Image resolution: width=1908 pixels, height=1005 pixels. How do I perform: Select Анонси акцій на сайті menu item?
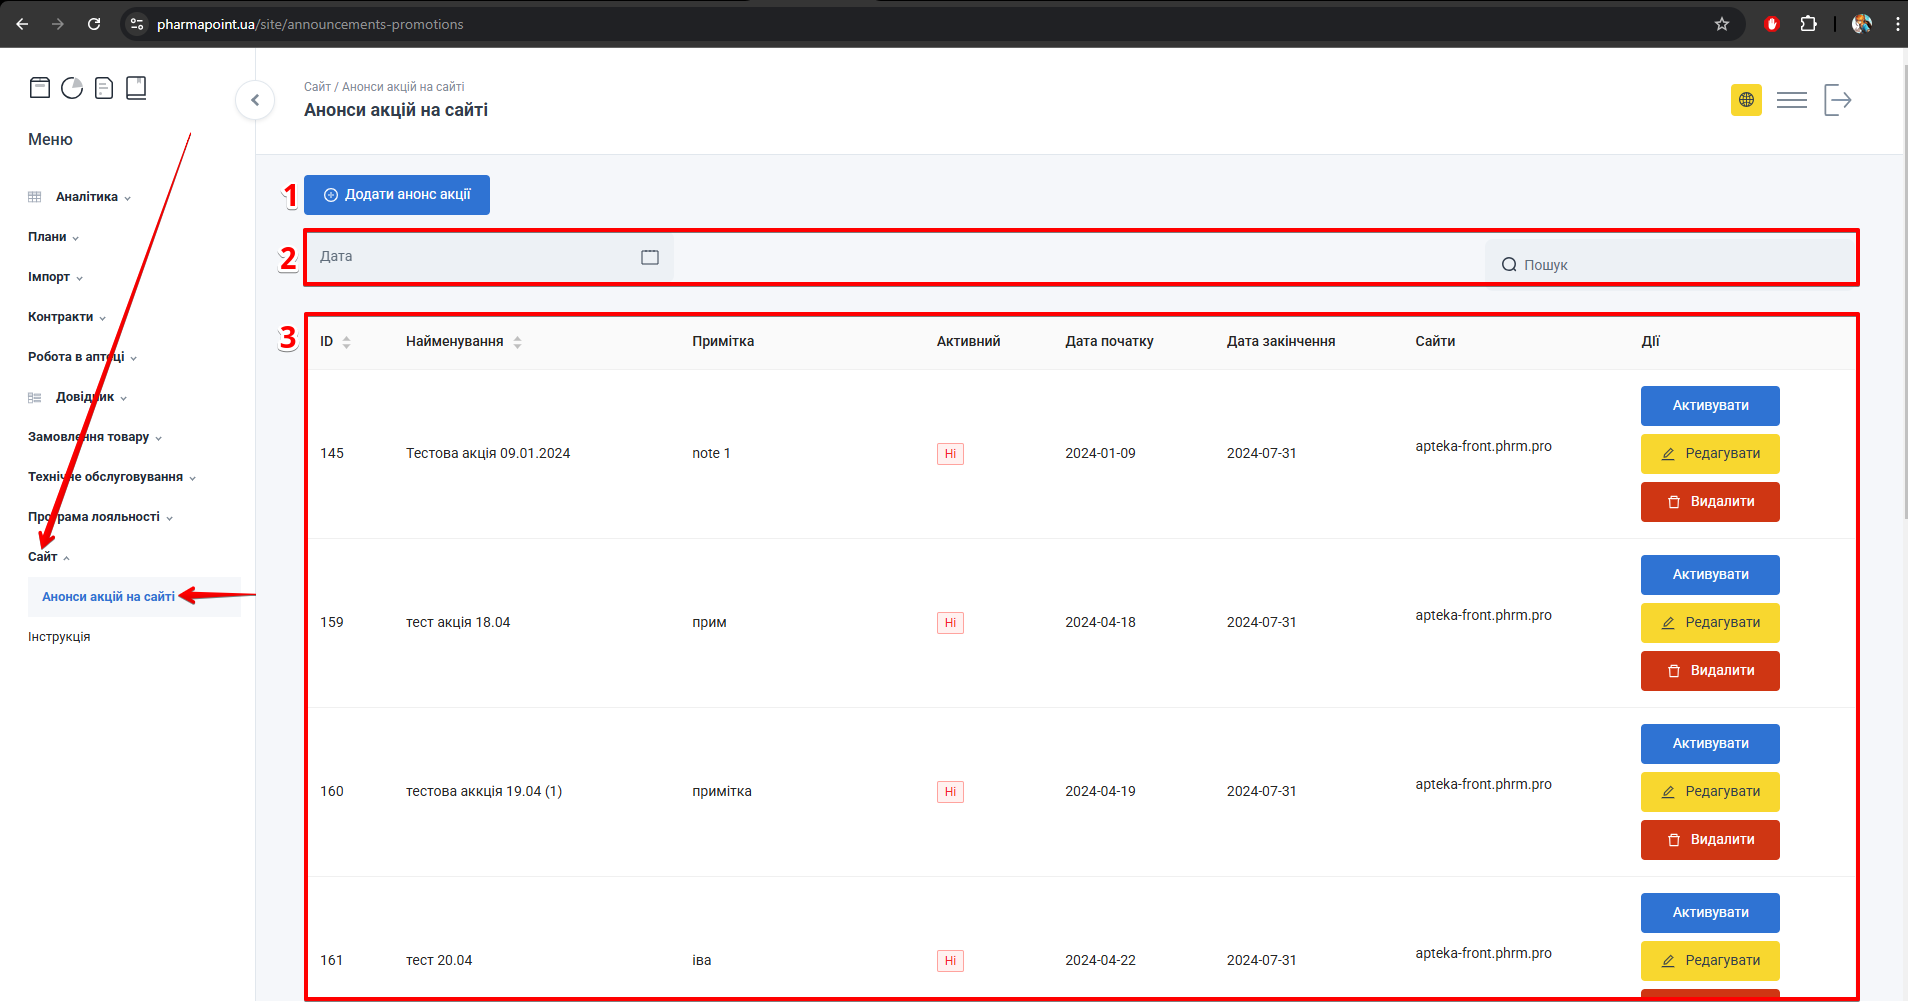coord(108,597)
